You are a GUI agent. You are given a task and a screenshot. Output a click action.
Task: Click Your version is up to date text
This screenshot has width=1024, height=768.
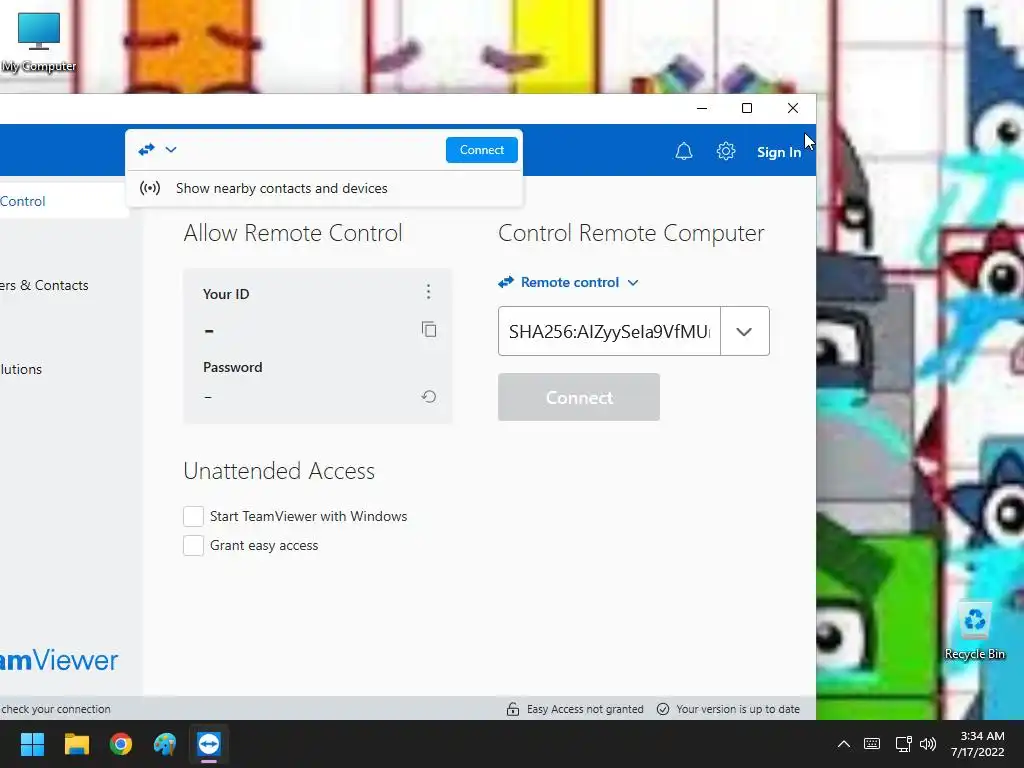(738, 709)
